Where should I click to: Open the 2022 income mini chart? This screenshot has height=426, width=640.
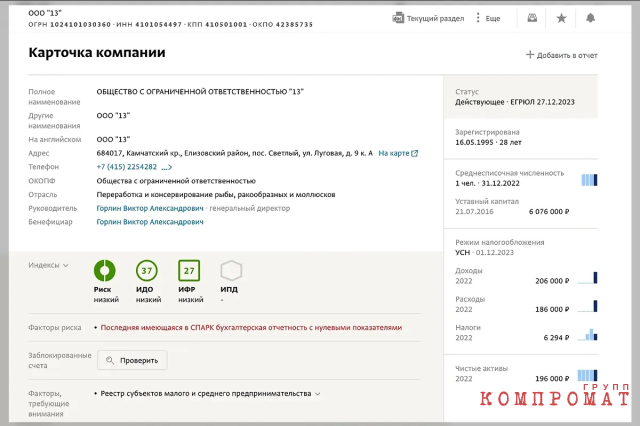coord(588,278)
